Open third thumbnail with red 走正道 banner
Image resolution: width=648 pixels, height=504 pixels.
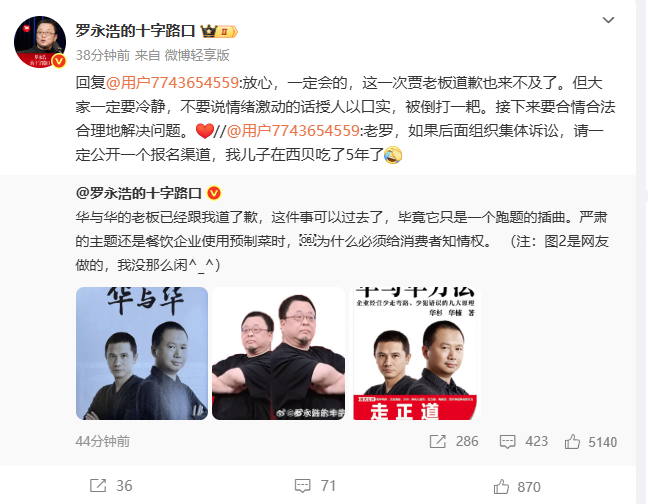(x=415, y=354)
